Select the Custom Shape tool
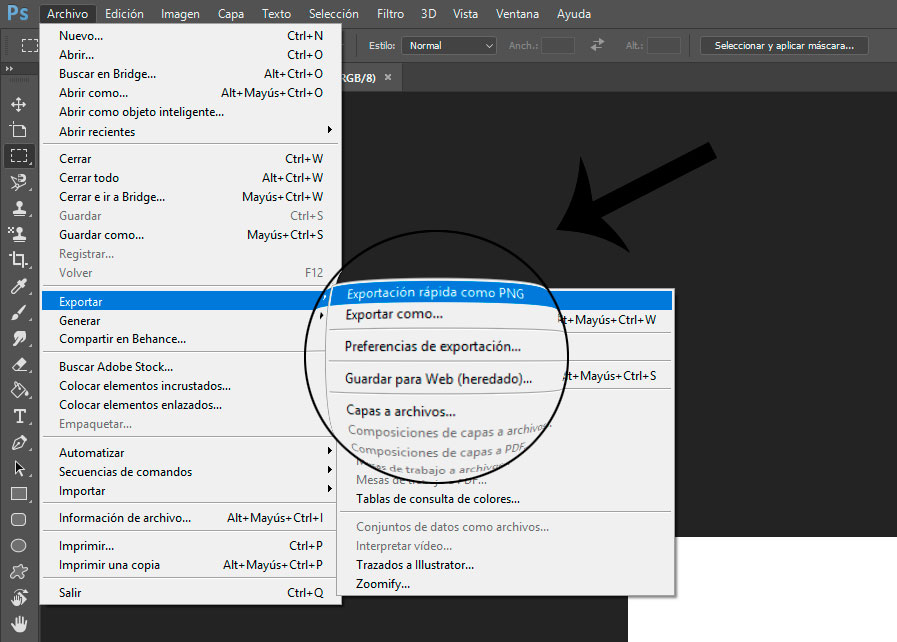 18,571
